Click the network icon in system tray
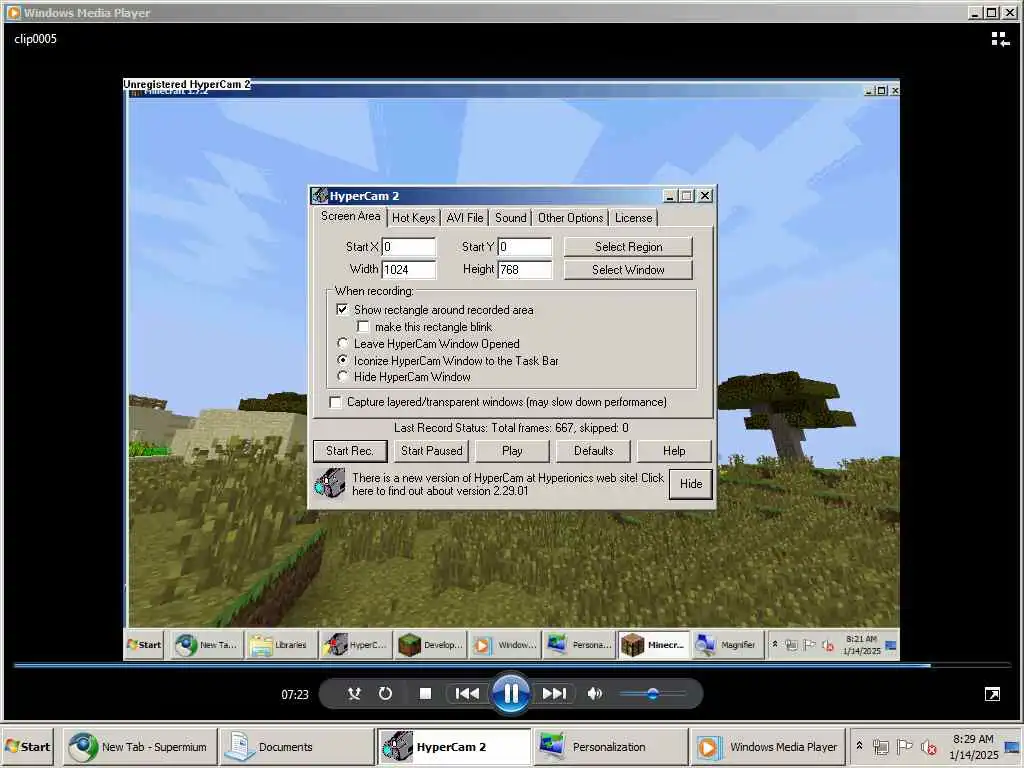The width and height of the screenshot is (1024, 768). click(881, 746)
